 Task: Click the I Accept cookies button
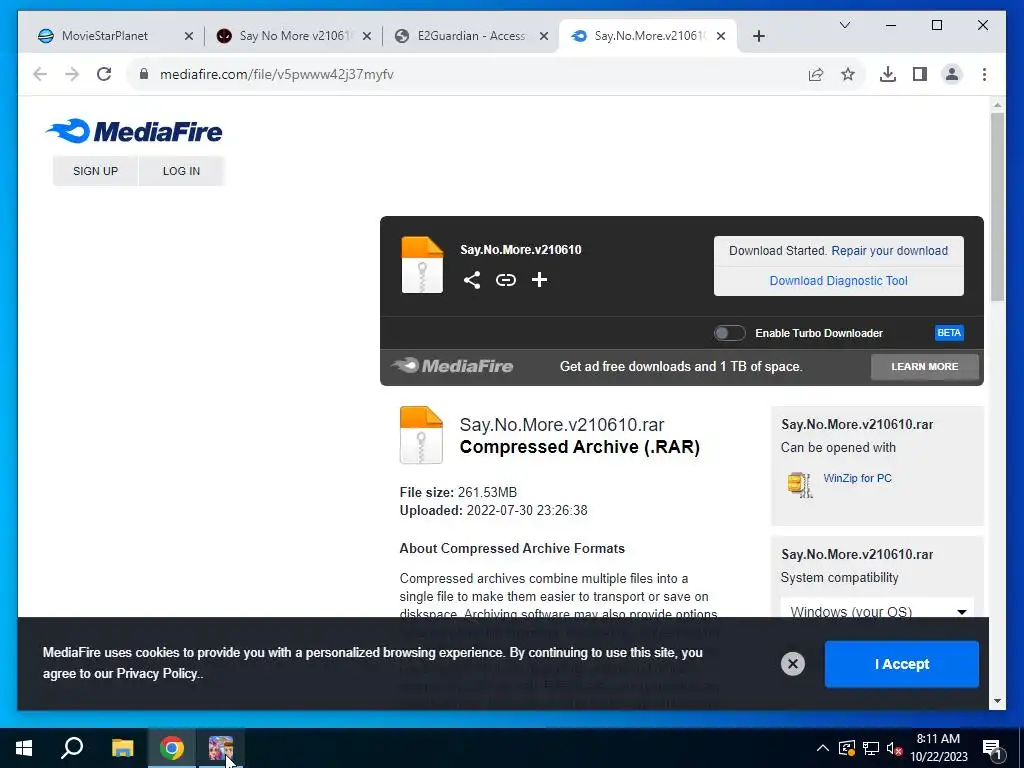tap(901, 664)
